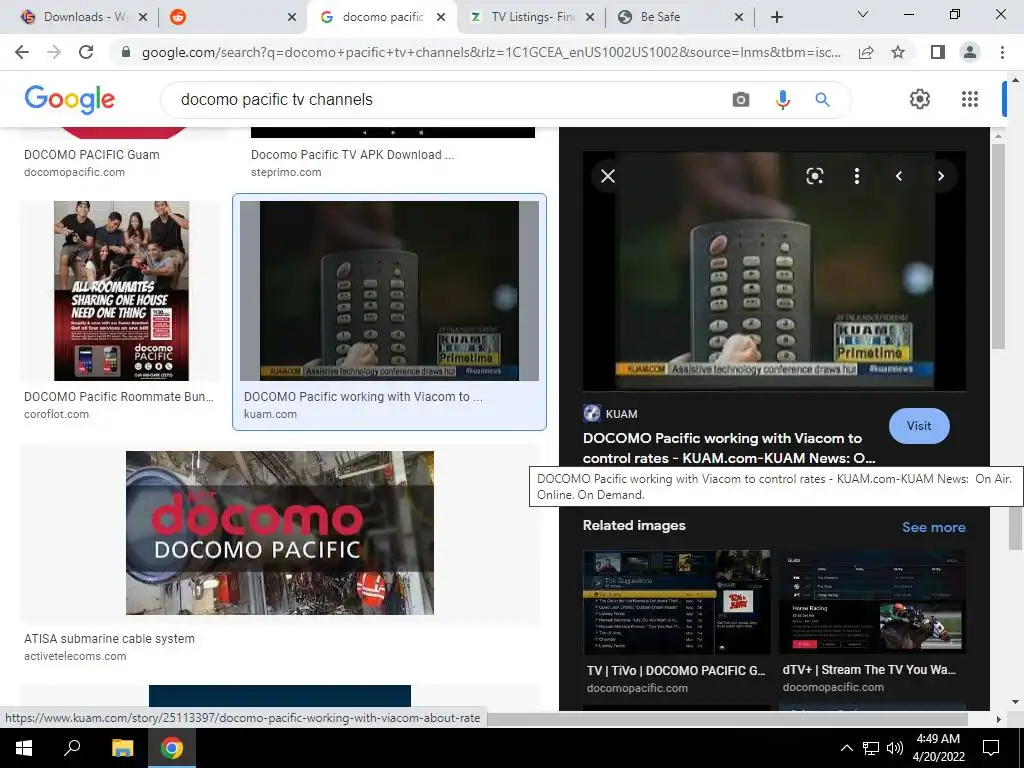
Task: Bookmark this page with the star
Action: coord(898,52)
